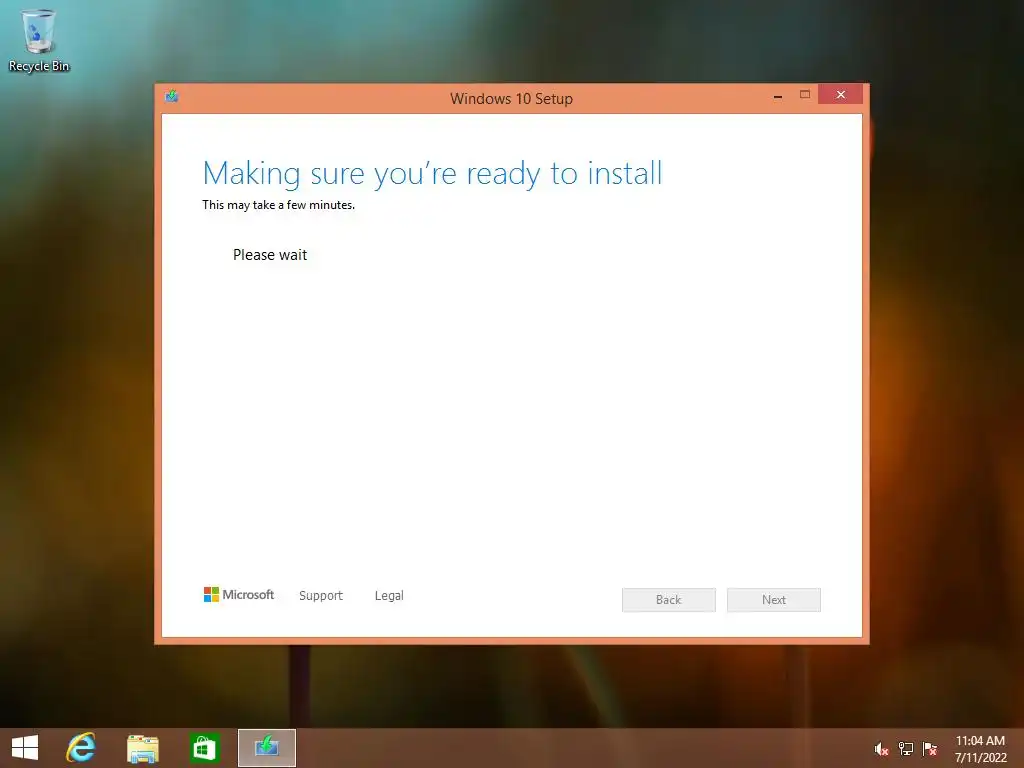Screen dimensions: 1024x768
Task: Open the Action Center flag icon
Action: (x=930, y=748)
